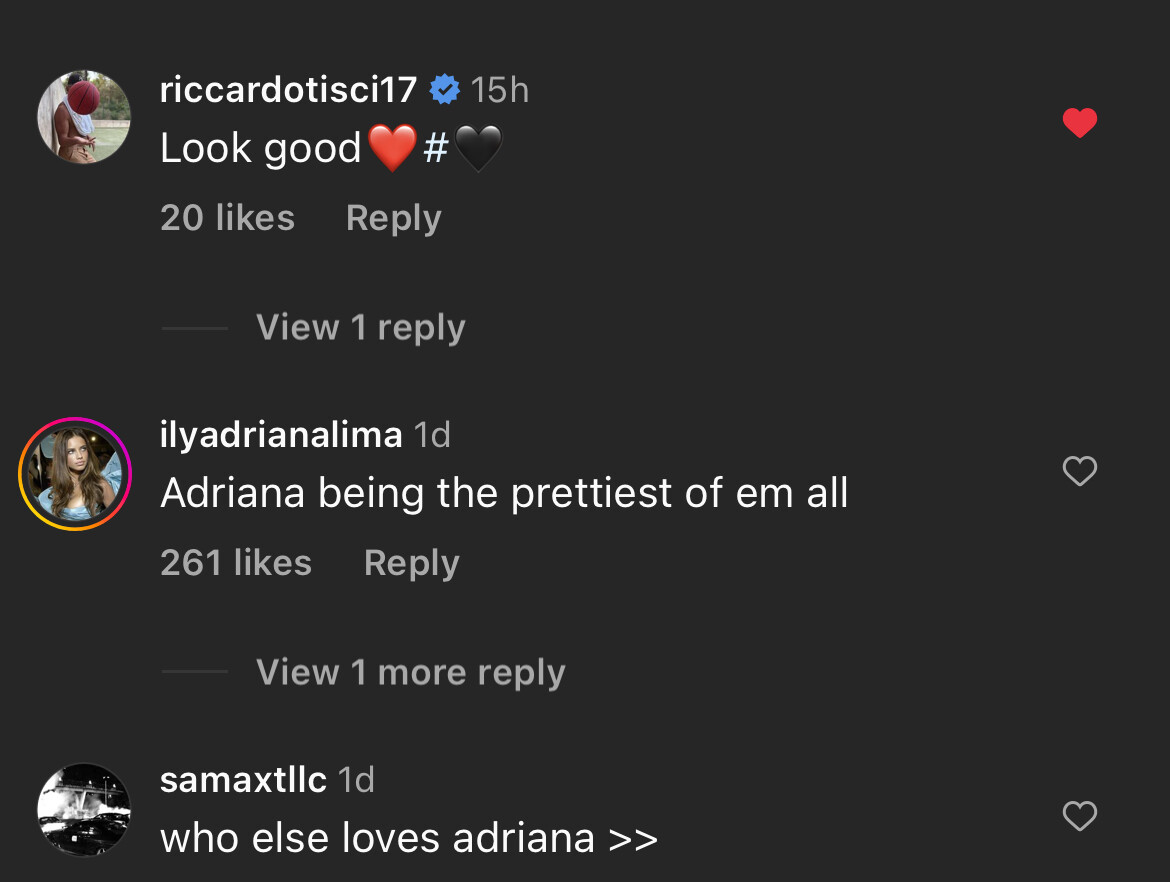Open samaxtllc's profile picture

point(84,809)
